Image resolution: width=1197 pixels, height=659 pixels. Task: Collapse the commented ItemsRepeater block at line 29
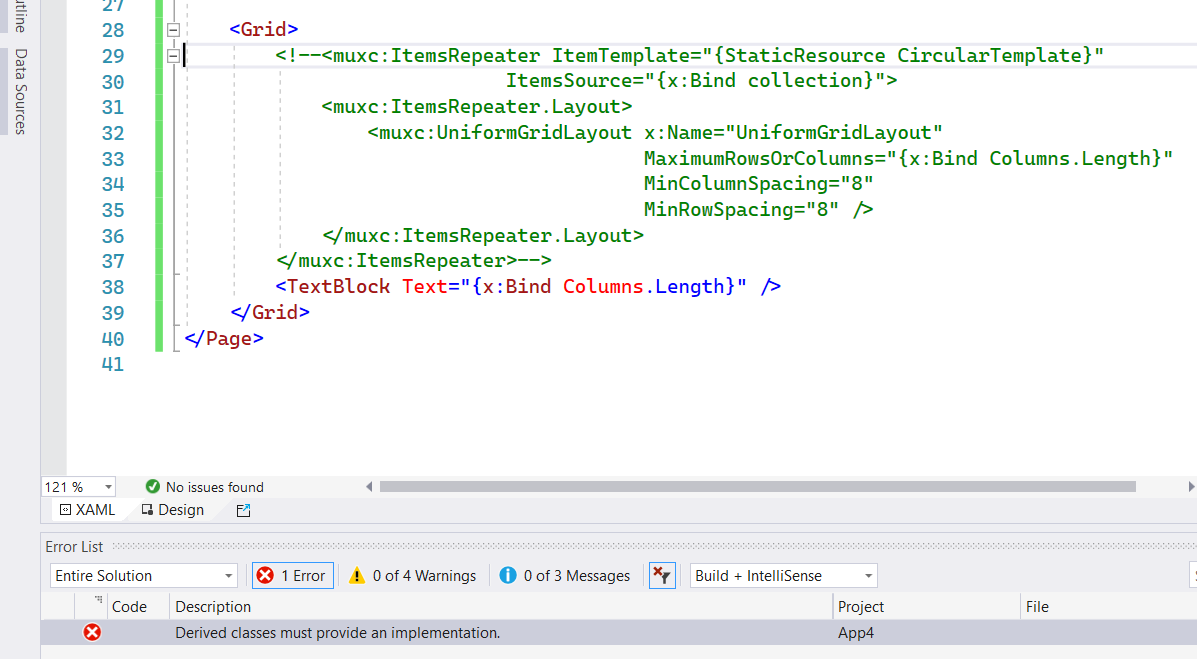coord(172,55)
